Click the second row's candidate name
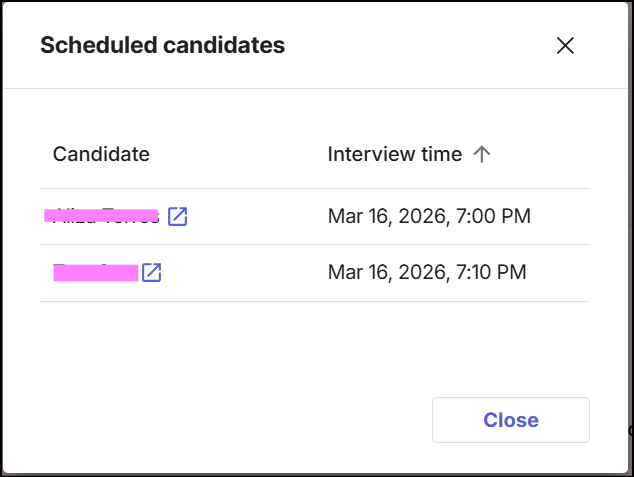Viewport: 634px width, 477px height. click(95, 272)
